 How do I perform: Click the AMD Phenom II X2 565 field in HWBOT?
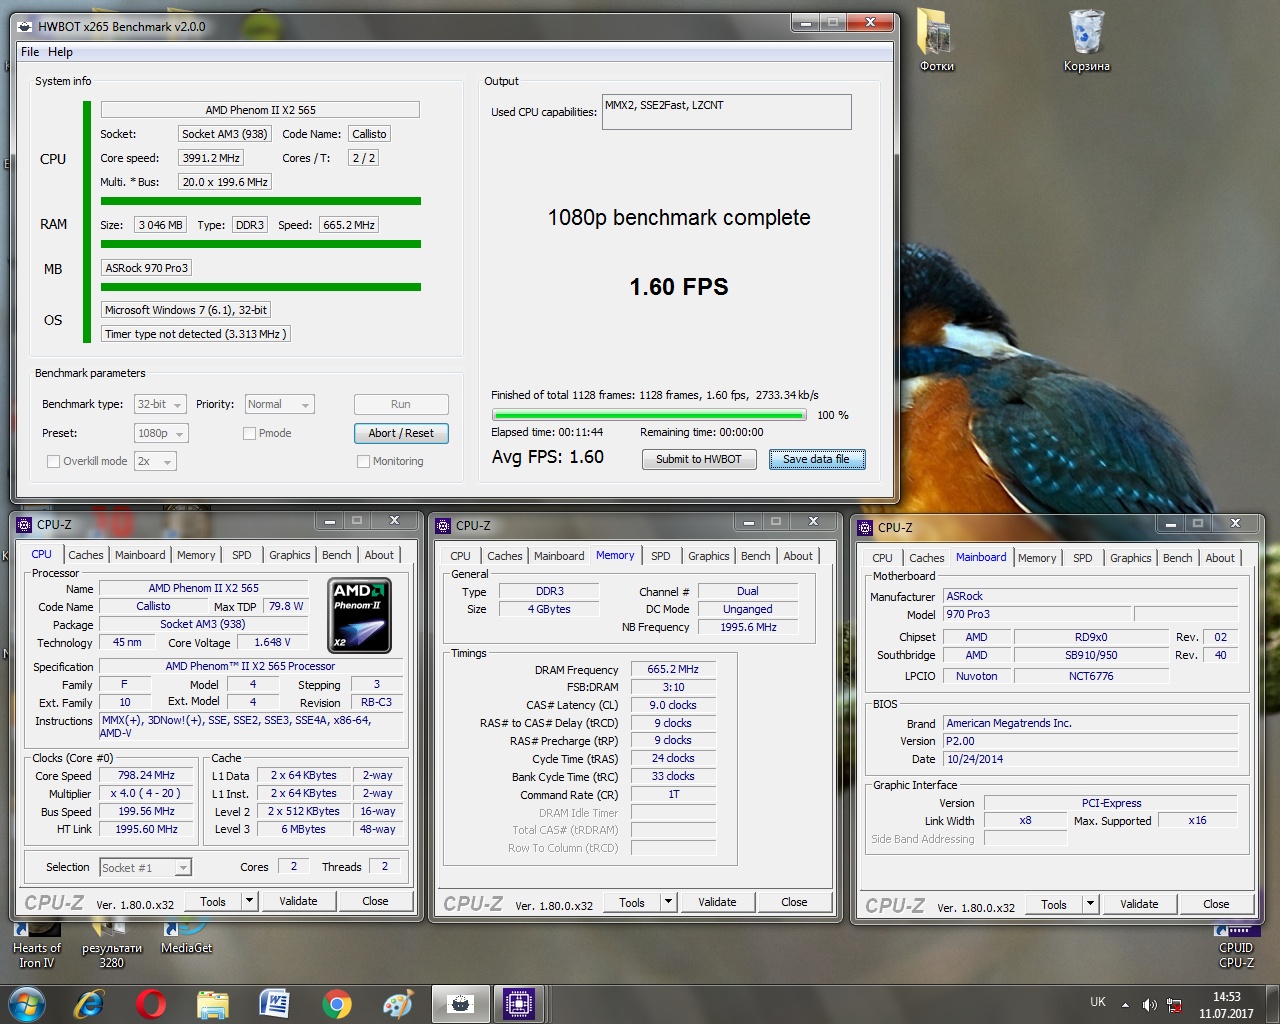coord(260,110)
